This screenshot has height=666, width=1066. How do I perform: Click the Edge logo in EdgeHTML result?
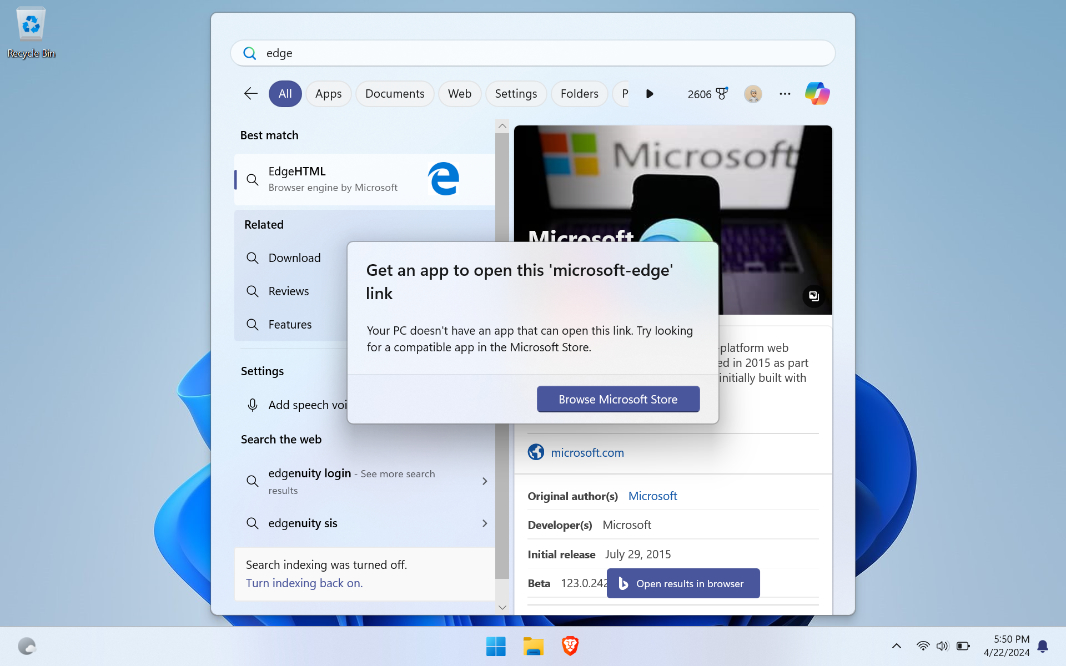[x=443, y=179]
